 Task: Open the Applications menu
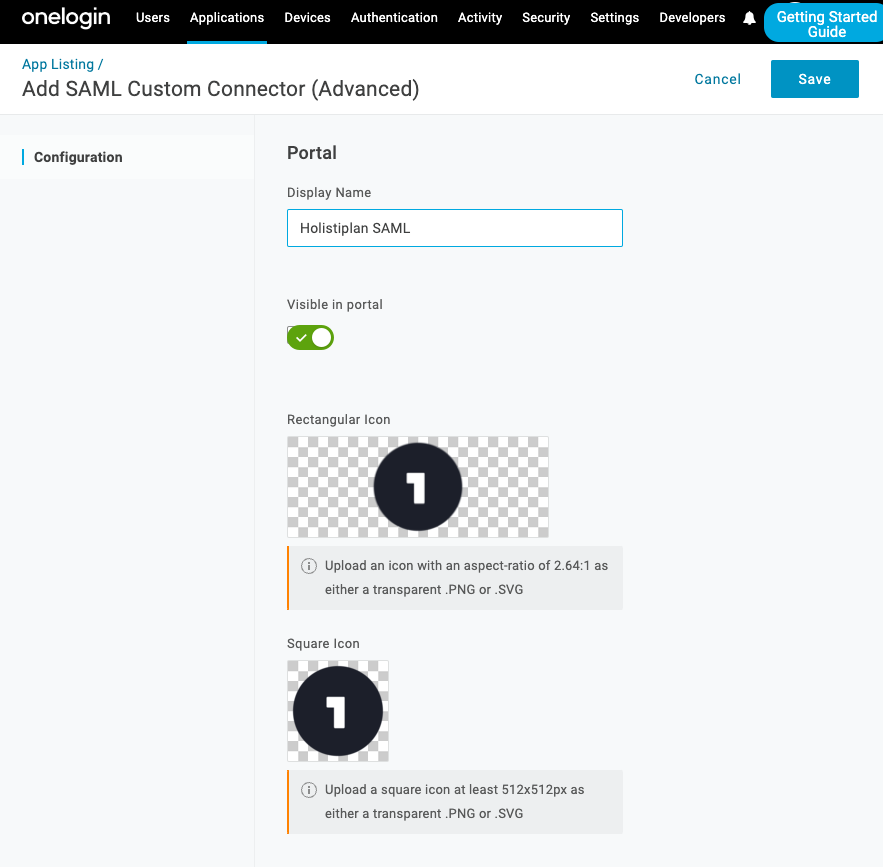pyautogui.click(x=227, y=18)
